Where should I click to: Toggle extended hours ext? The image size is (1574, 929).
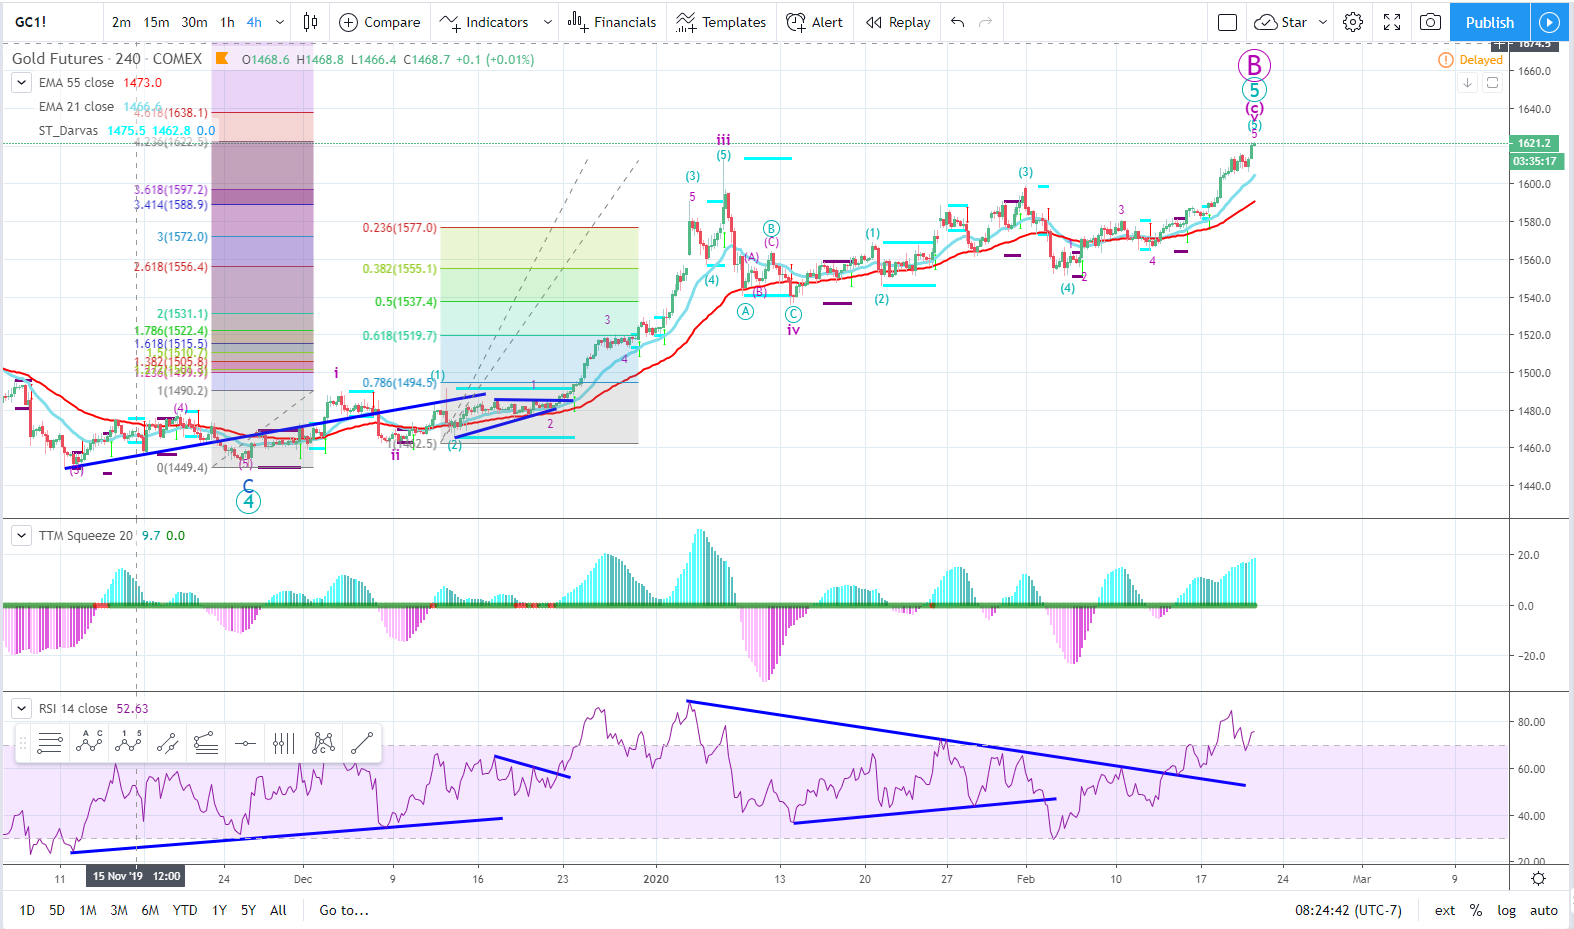pyautogui.click(x=1445, y=910)
